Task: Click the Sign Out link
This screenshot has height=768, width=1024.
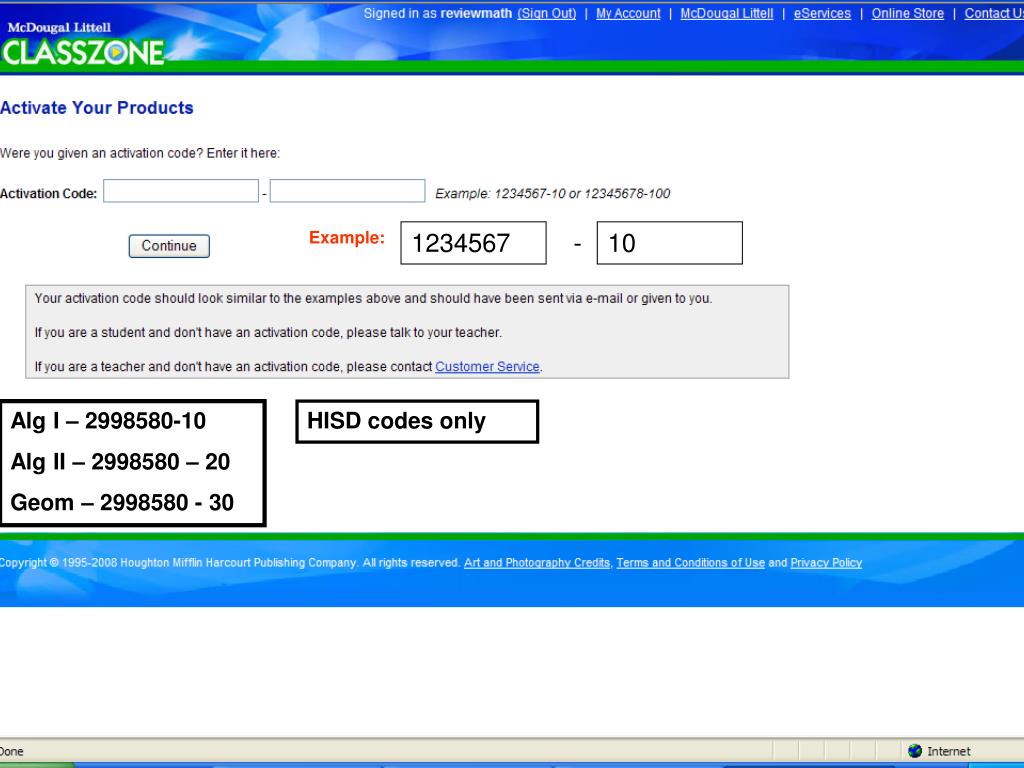Action: [547, 14]
